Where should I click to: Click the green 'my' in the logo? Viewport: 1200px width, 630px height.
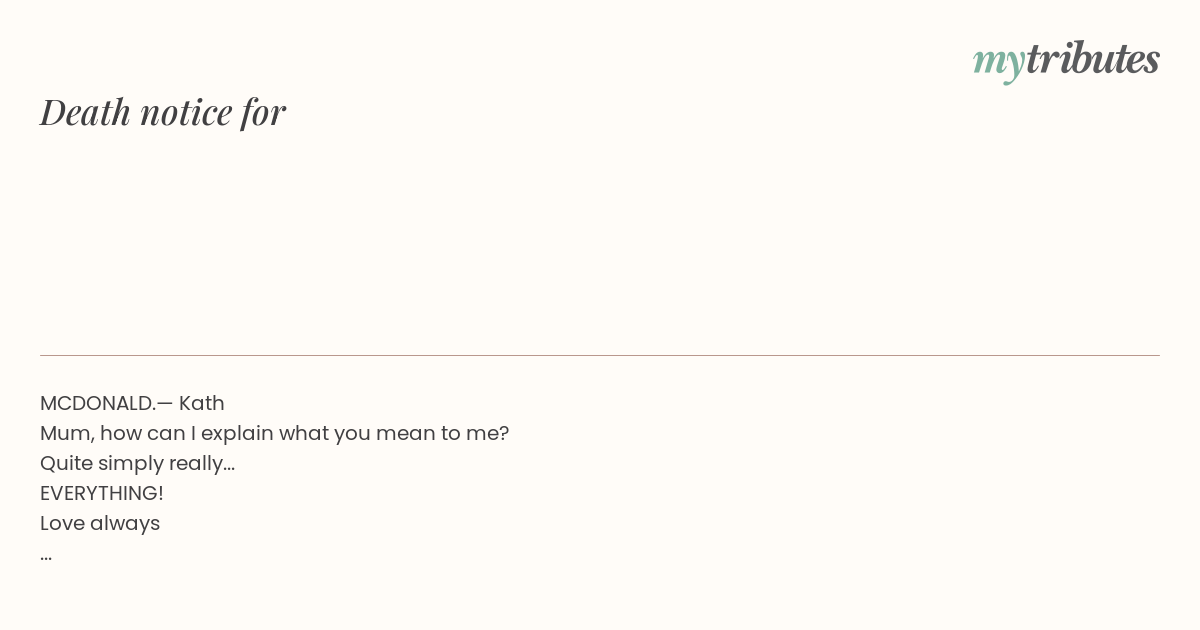[999, 62]
